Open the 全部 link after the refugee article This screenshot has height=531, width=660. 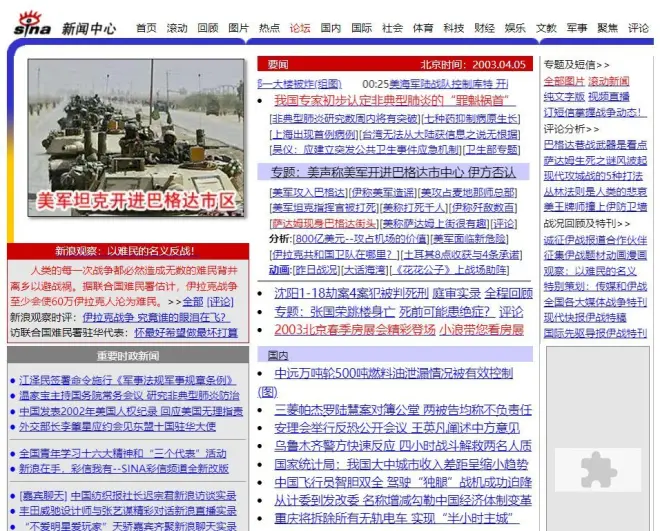pos(193,302)
